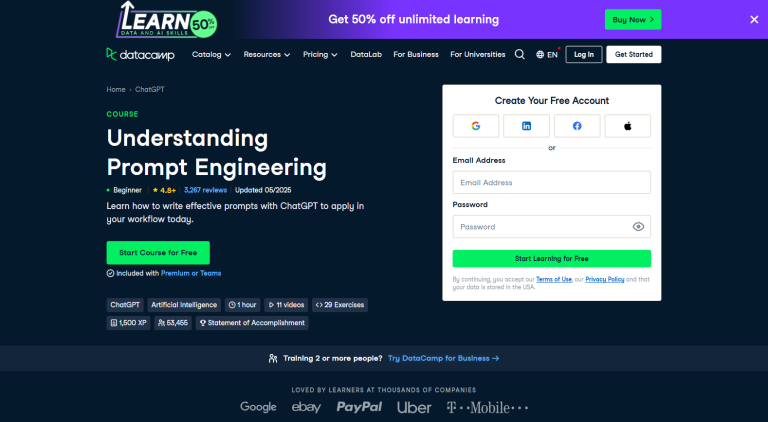768x422 pixels.
Task: Toggle password visibility eye icon
Action: [x=638, y=227]
